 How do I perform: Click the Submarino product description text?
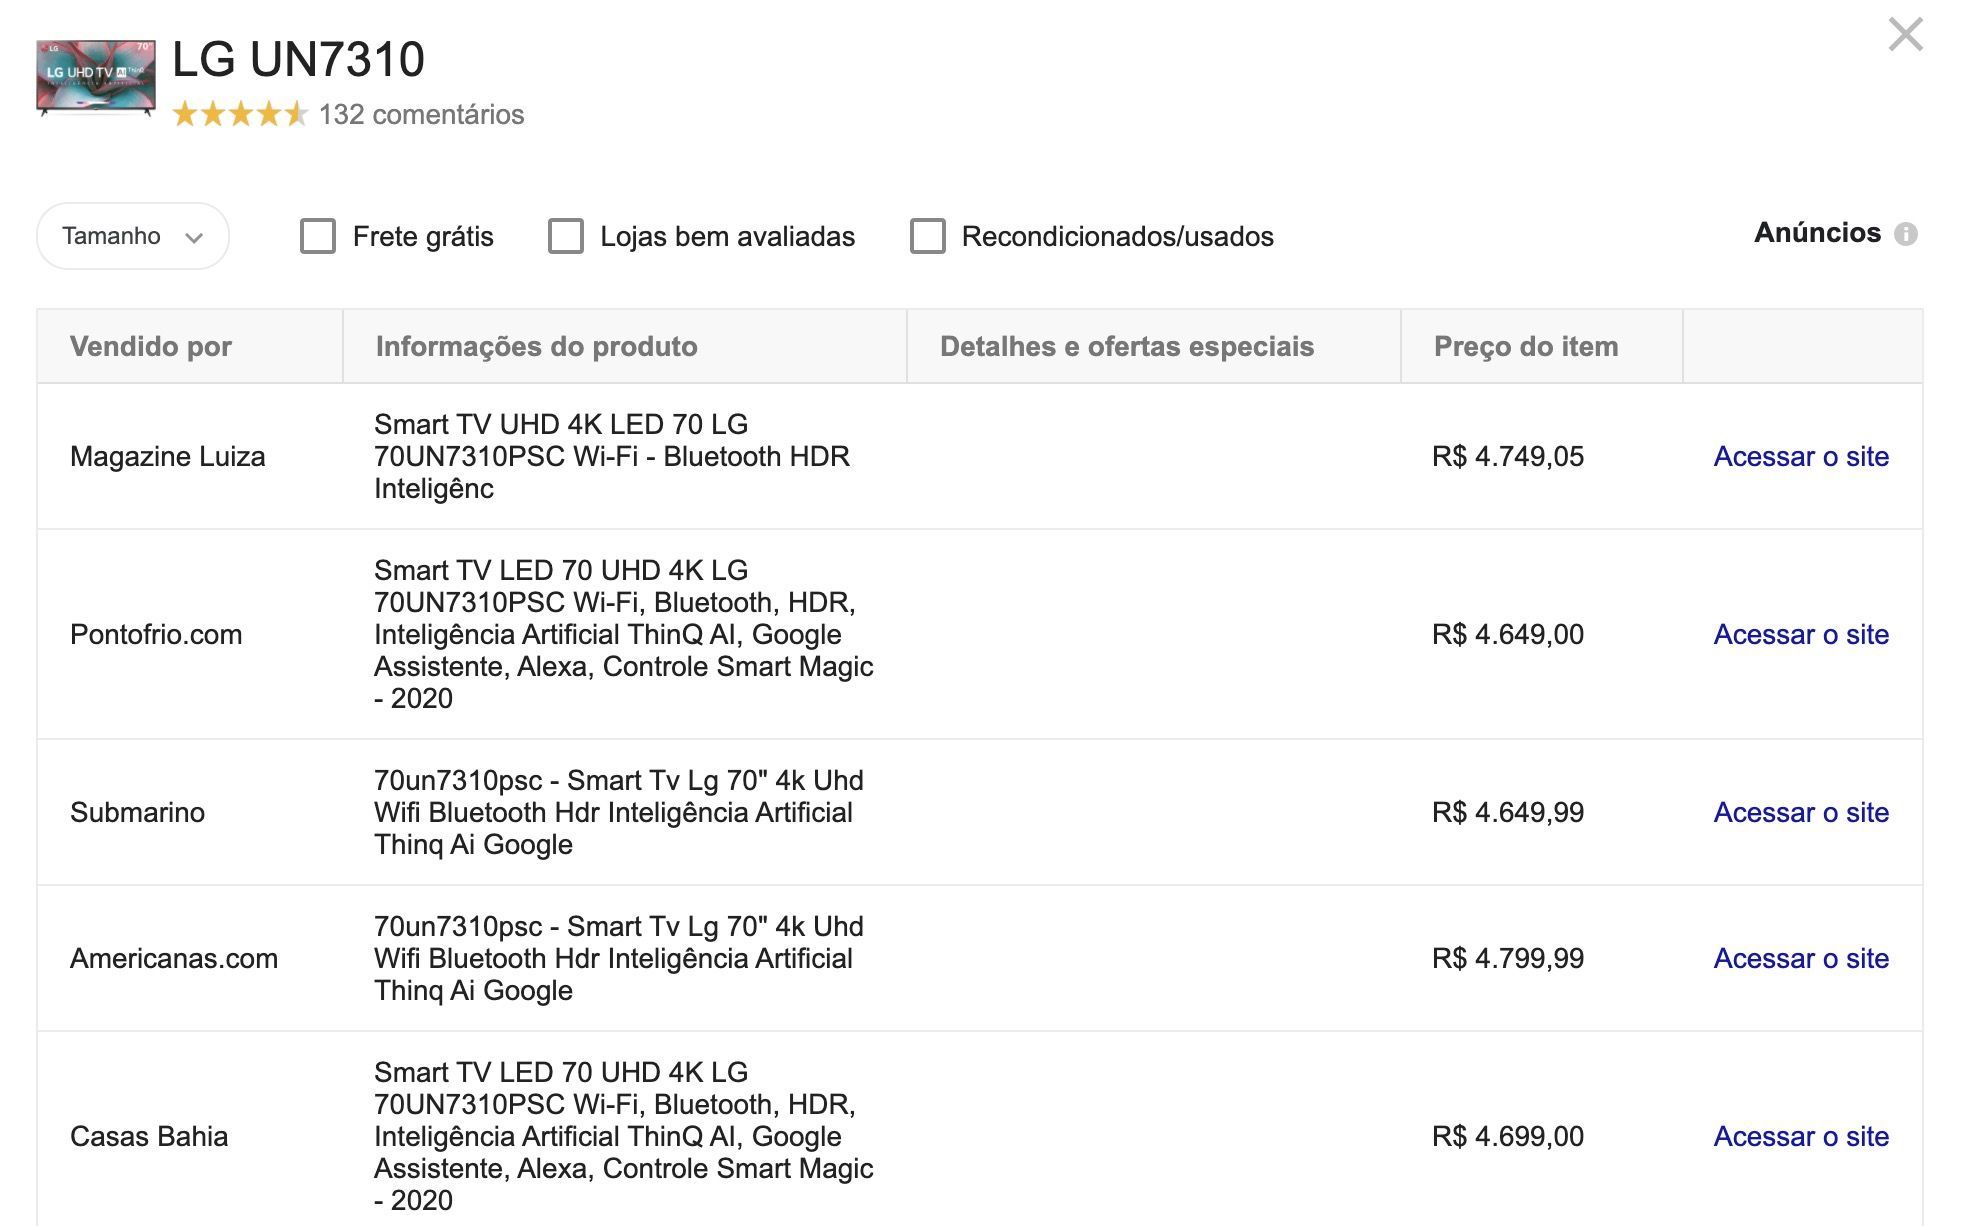(619, 812)
